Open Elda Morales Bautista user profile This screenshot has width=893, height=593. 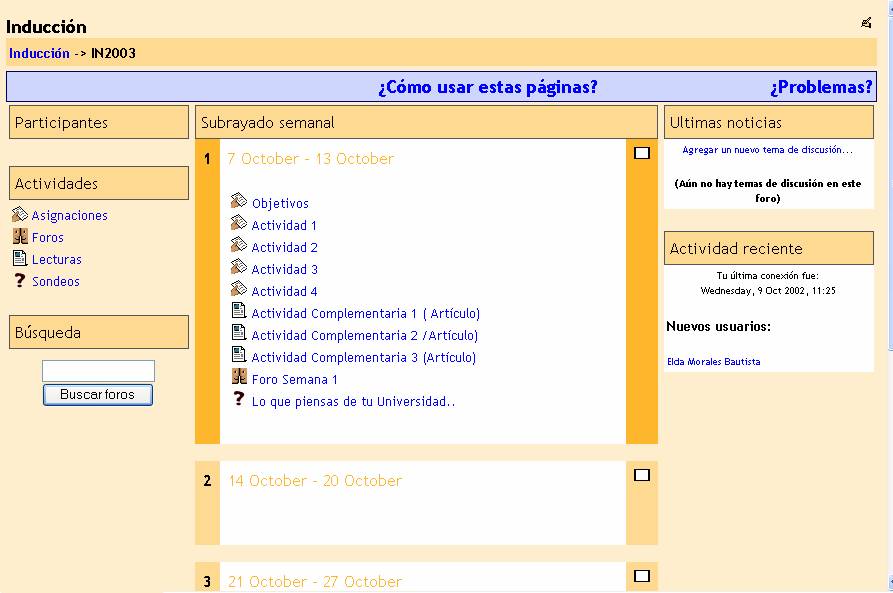click(713, 362)
